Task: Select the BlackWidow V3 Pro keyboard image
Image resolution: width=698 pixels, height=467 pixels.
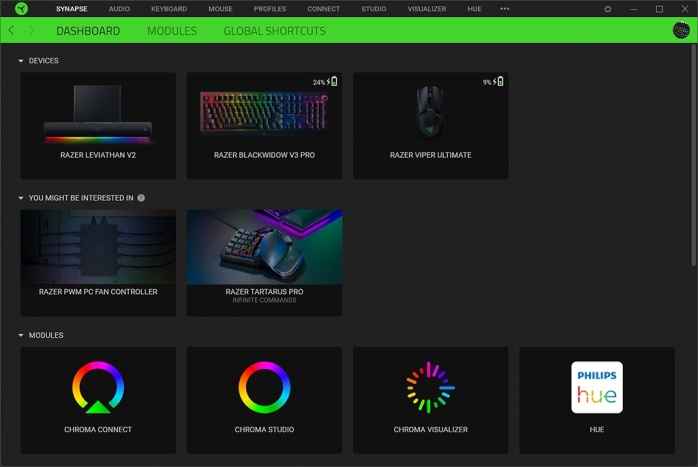Action: 264,113
